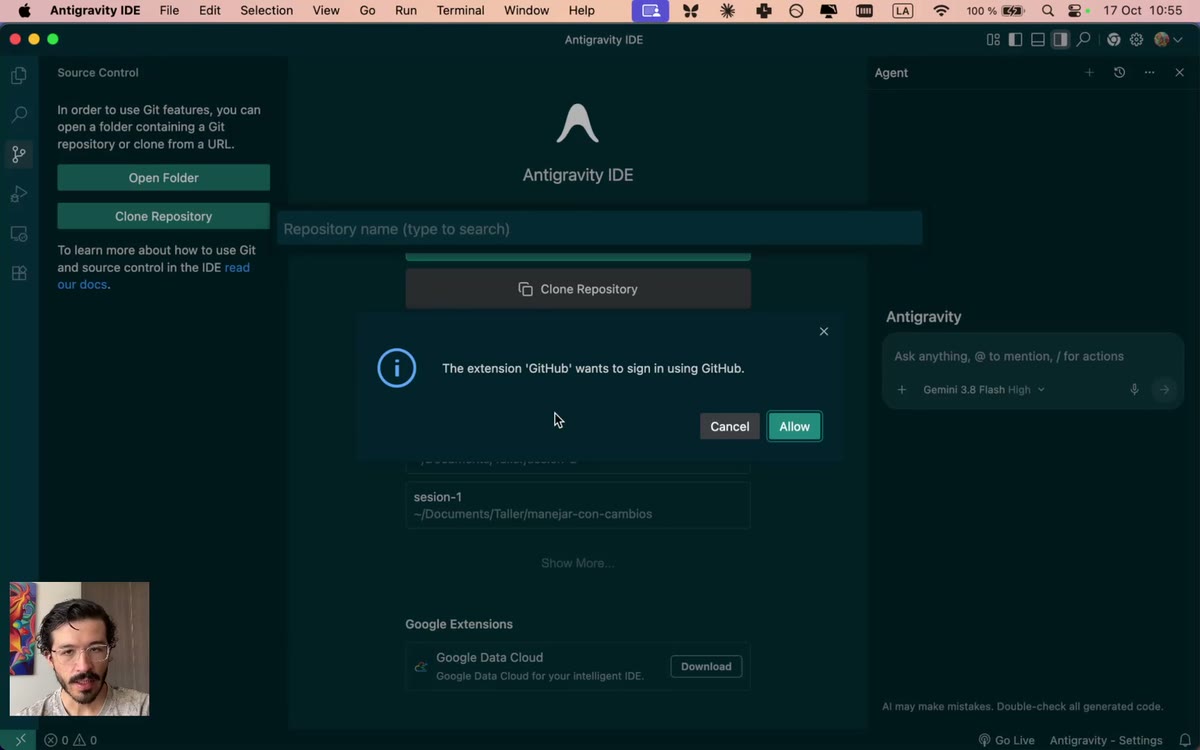The image size is (1200, 750).
Task: Open Control Center in the menu bar
Action: tap(1076, 11)
